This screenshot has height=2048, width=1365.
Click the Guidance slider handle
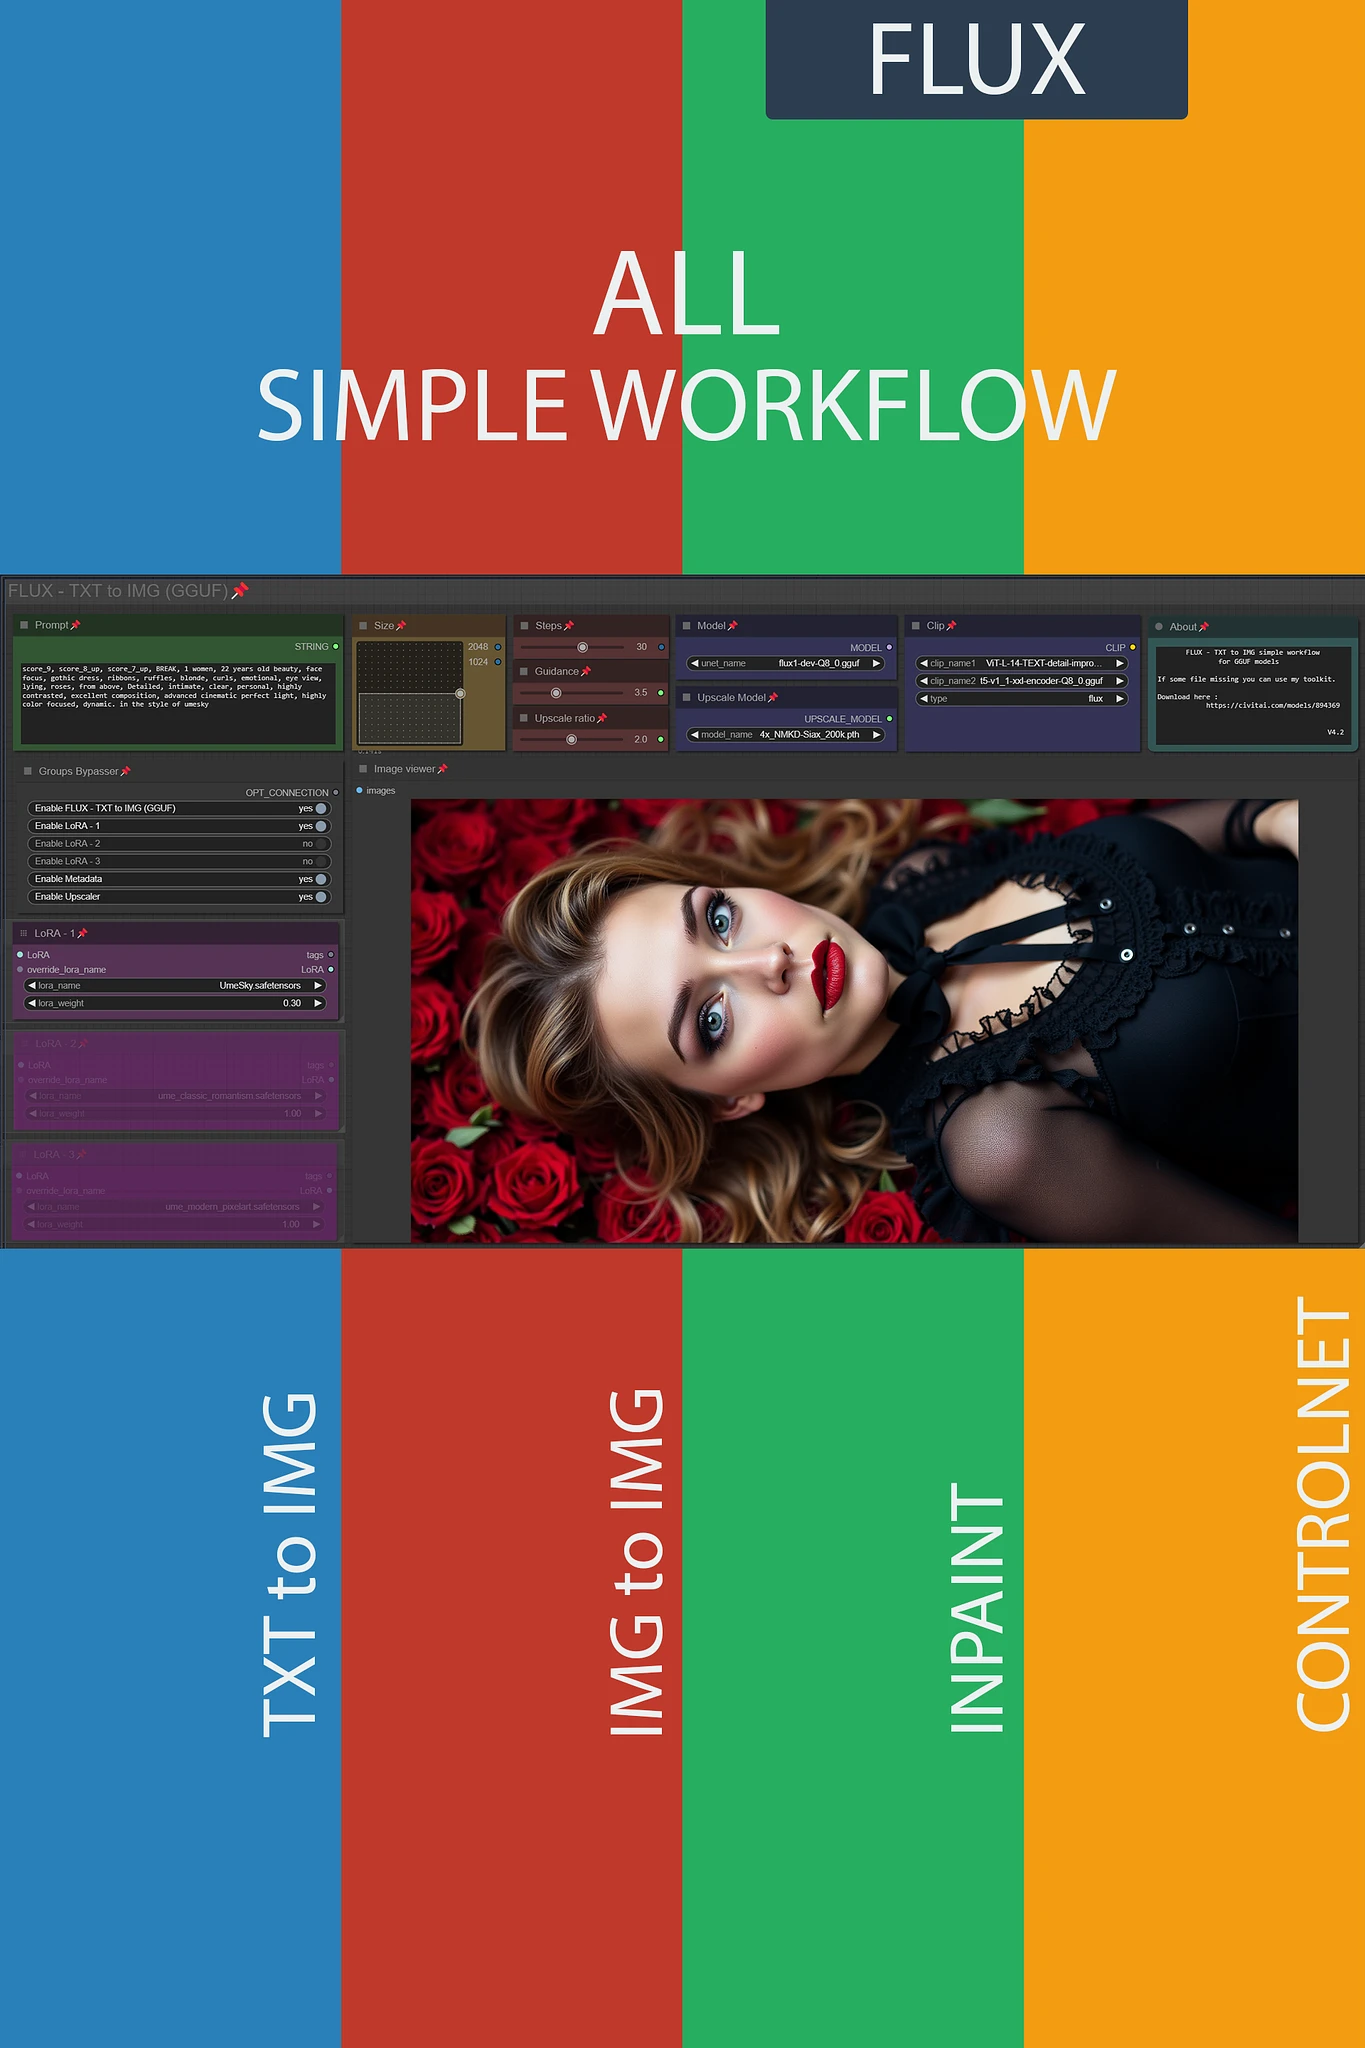556,693
